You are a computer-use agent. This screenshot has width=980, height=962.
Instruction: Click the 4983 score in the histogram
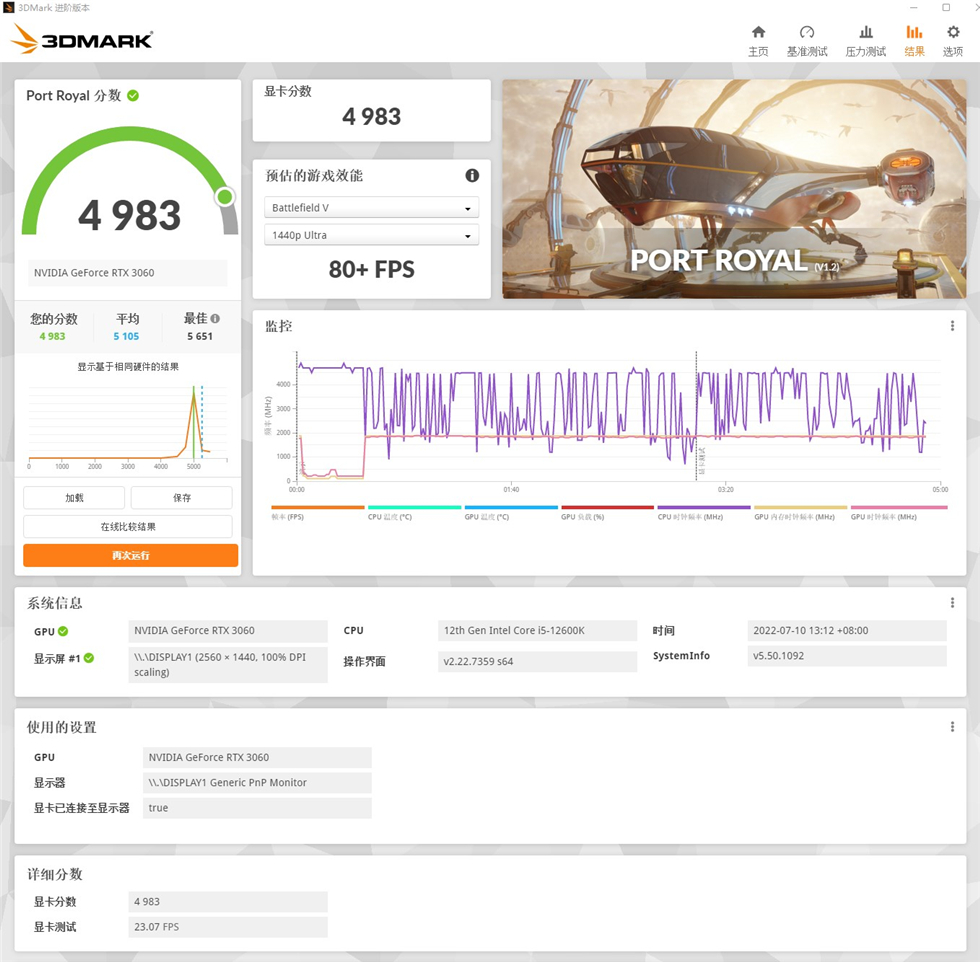195,425
